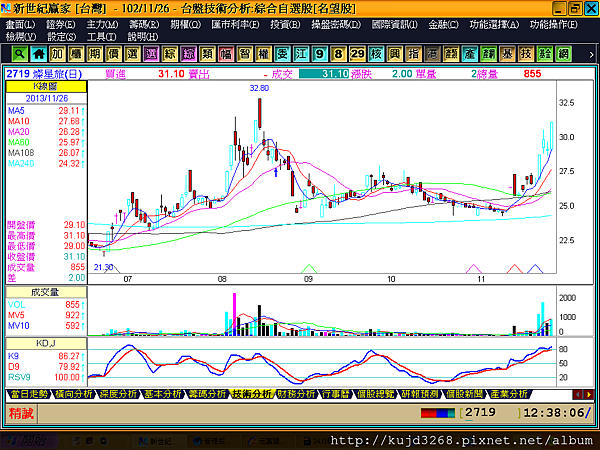600x450 pixels.
Task: Switch to the 研報預測 tab
Action: click(x=419, y=394)
